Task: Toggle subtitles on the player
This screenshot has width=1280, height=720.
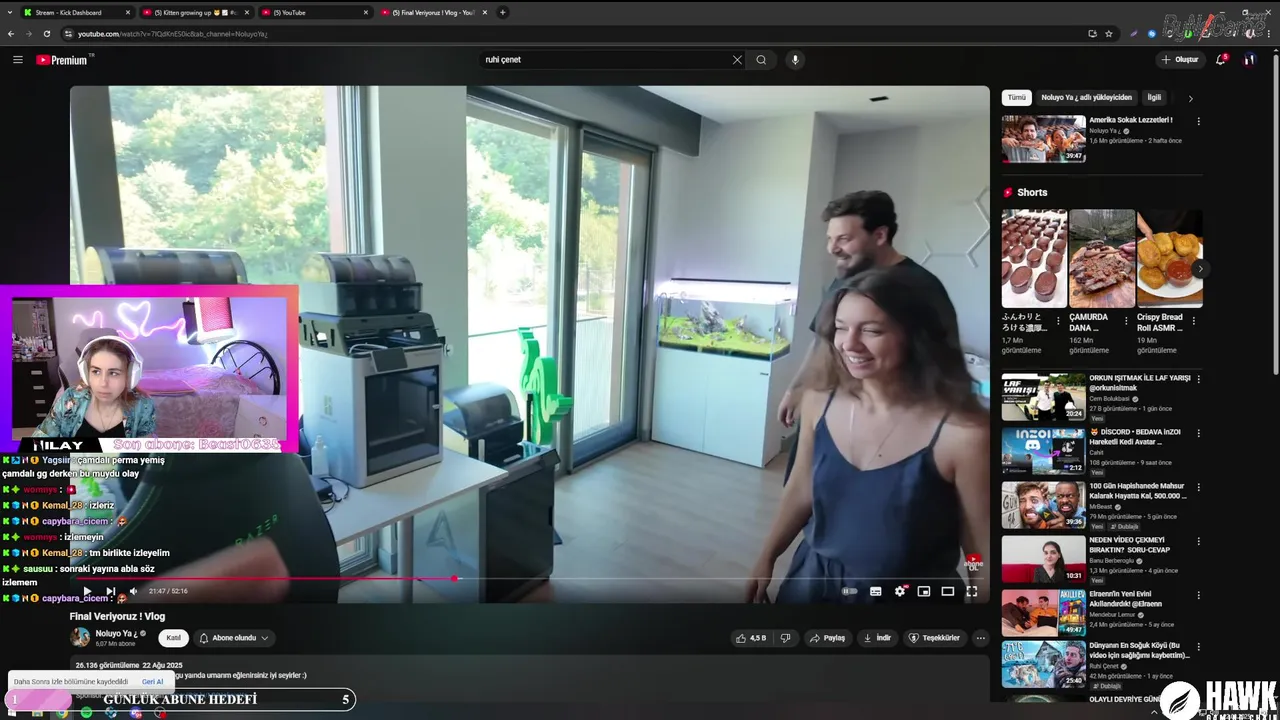Action: [x=875, y=591]
